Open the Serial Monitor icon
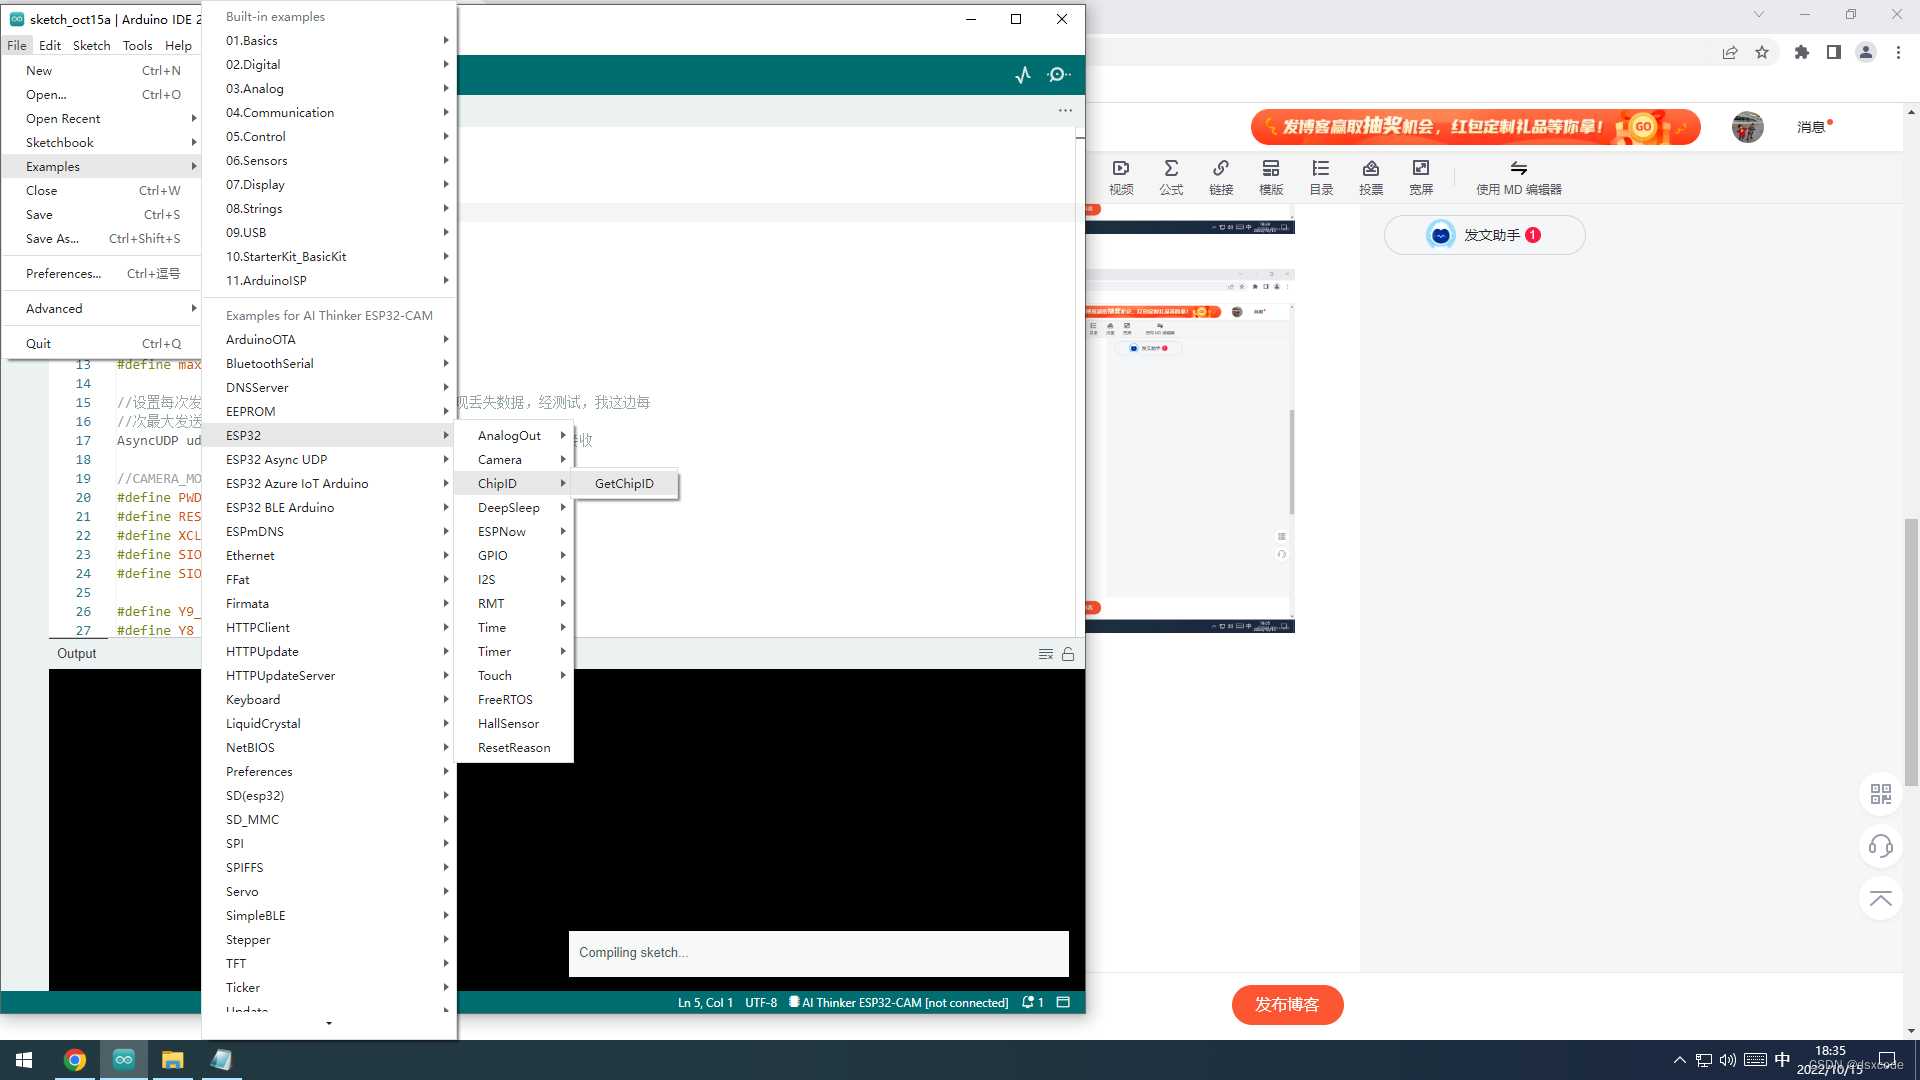Viewport: 1920px width, 1080px height. 1058,75
